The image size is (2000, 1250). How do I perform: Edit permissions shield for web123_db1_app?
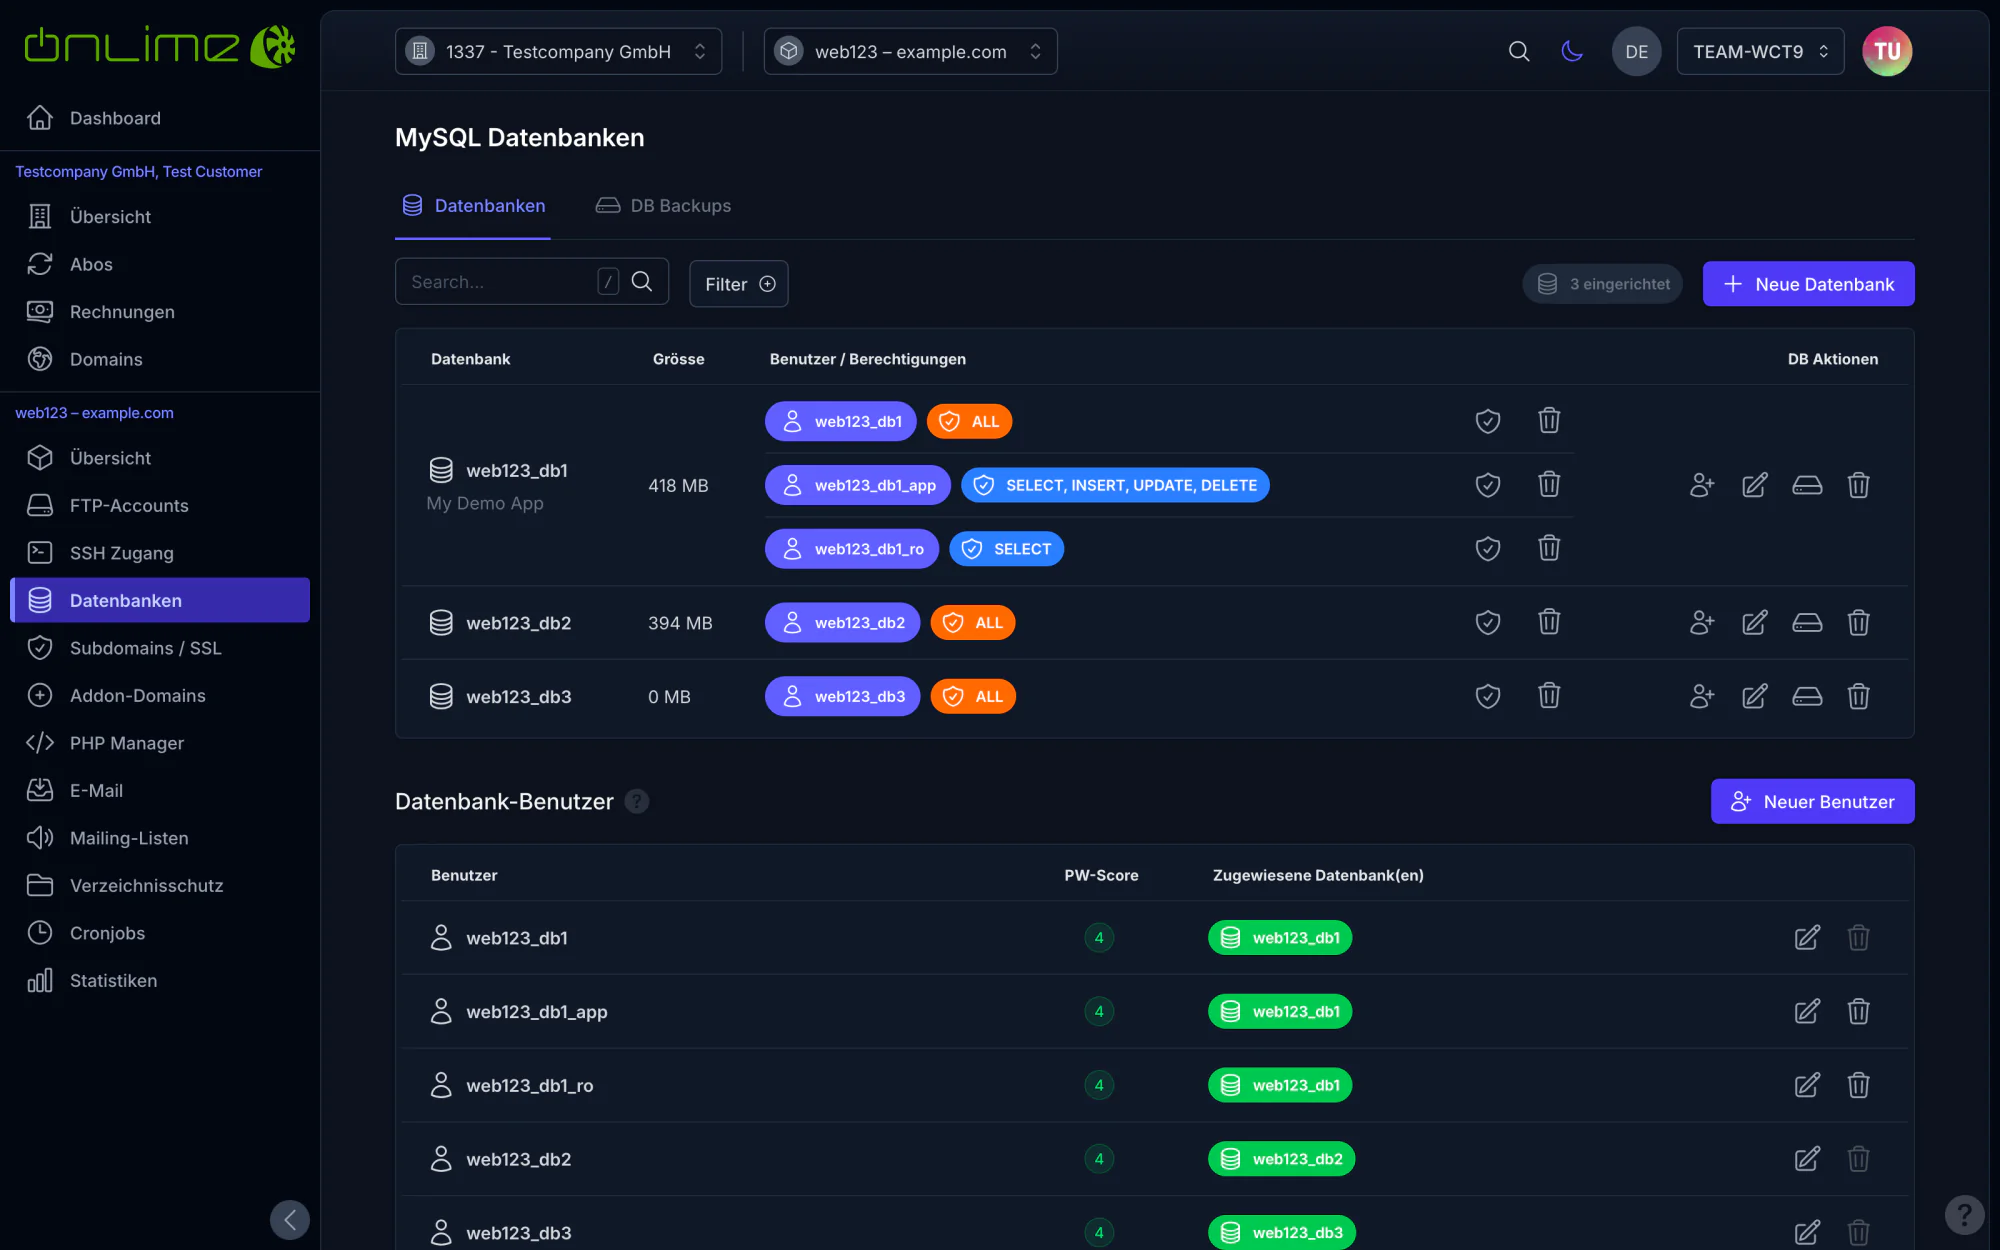[1488, 485]
